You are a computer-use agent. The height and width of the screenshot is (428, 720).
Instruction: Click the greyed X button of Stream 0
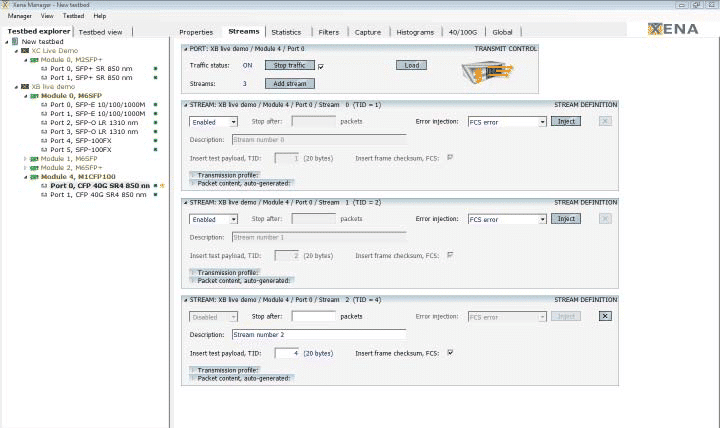tap(605, 121)
